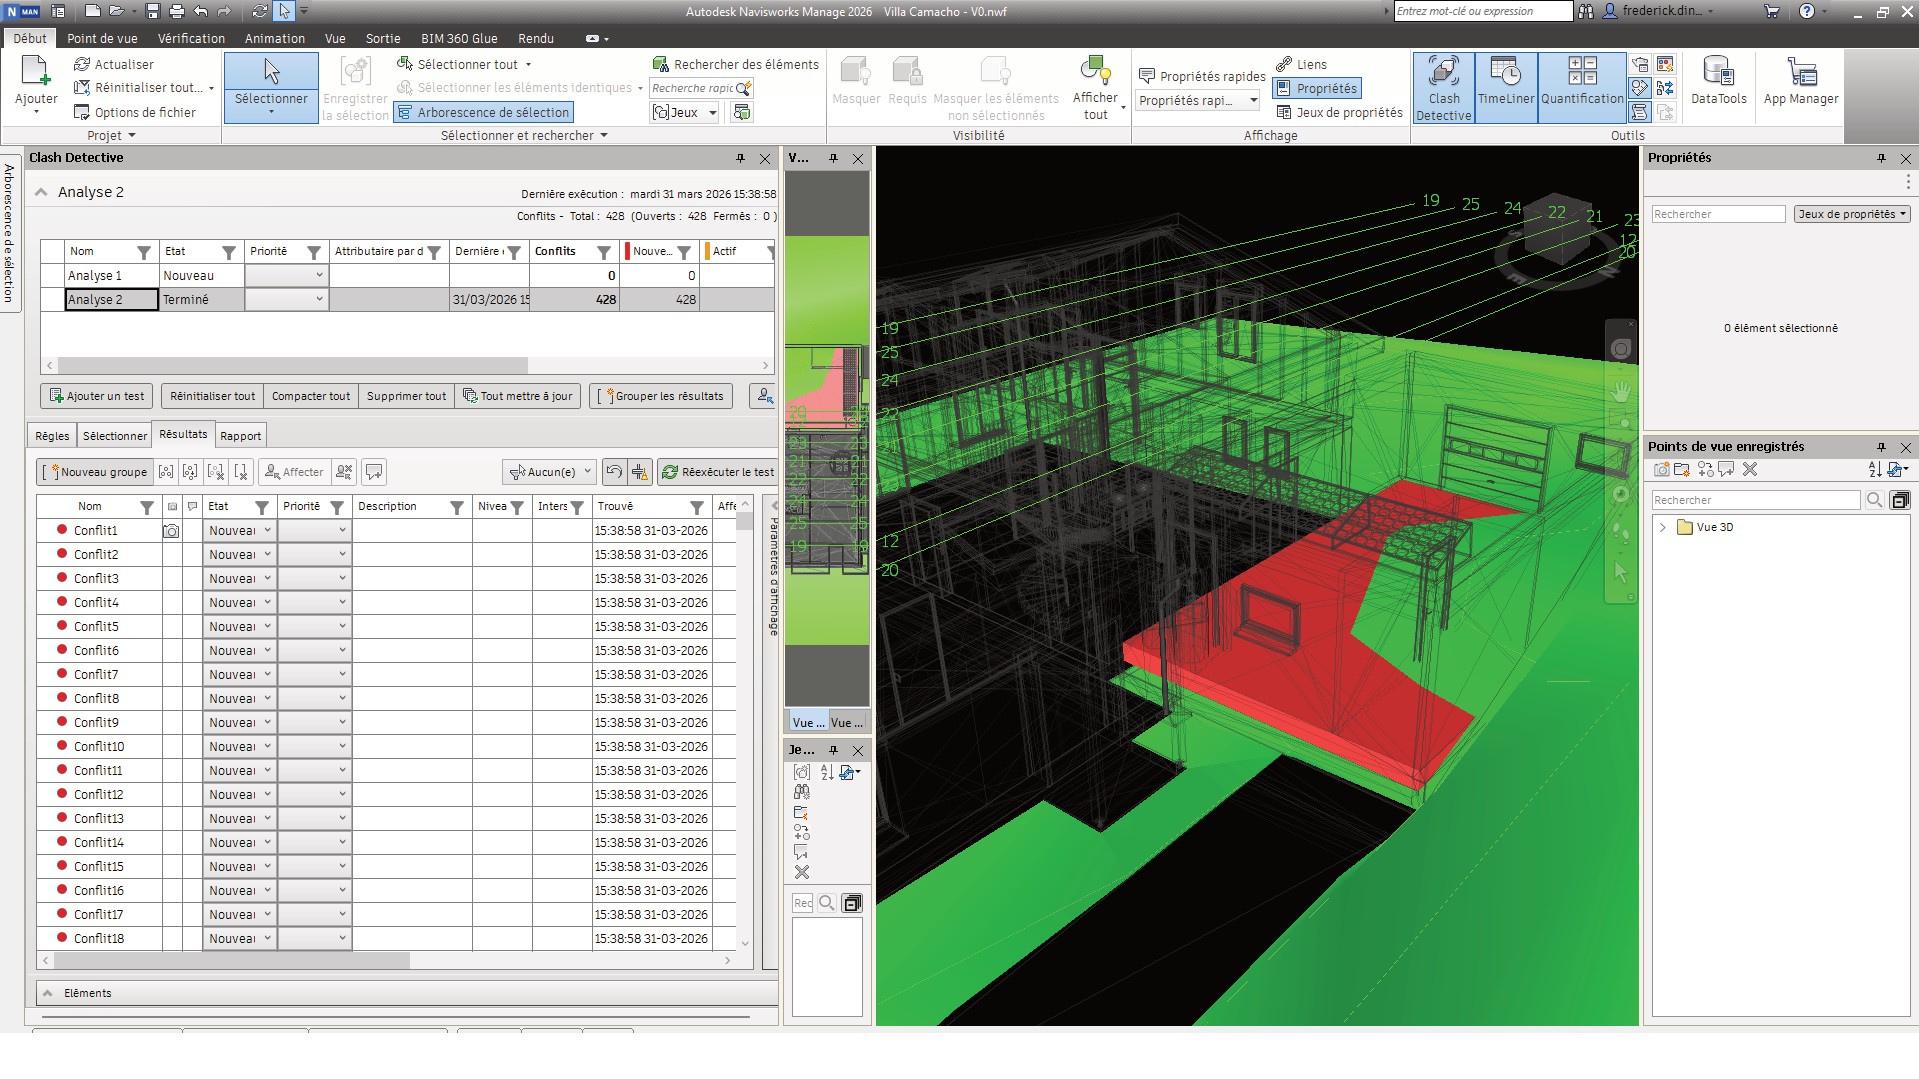Sort saved viewpoints alphabetically

point(1874,470)
